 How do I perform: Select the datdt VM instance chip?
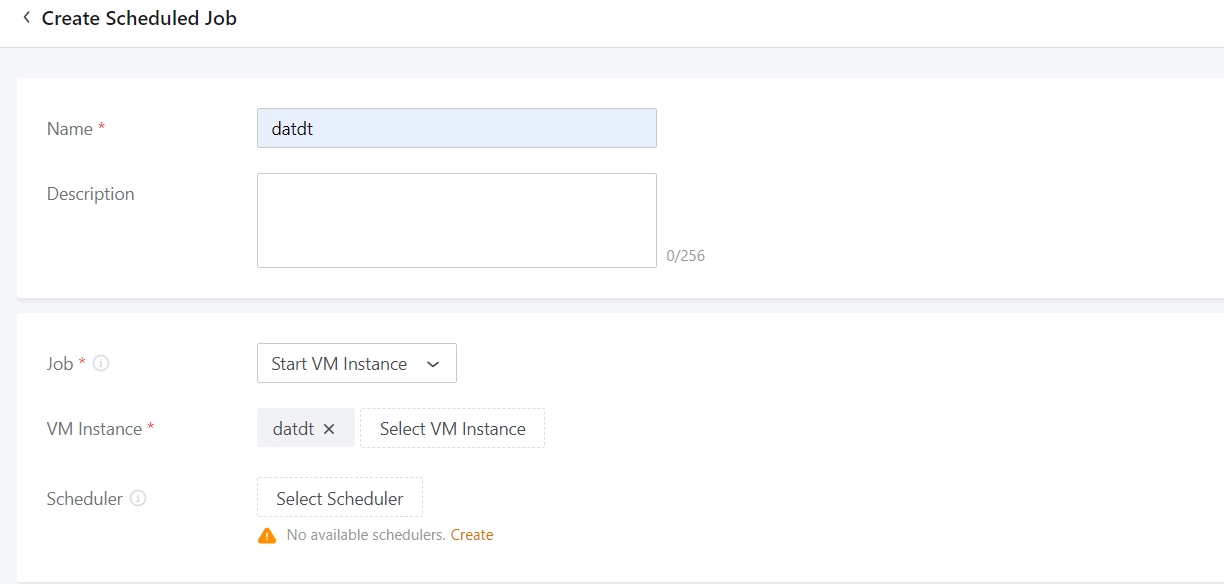[293, 429]
